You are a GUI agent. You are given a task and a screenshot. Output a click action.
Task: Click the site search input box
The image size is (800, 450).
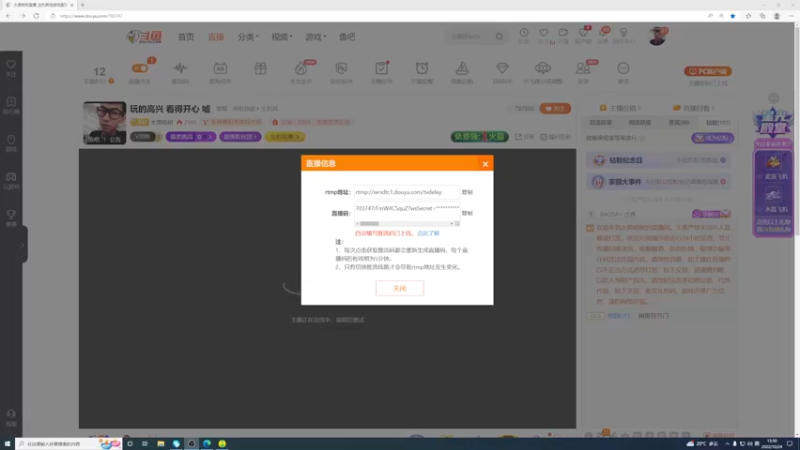(x=469, y=37)
